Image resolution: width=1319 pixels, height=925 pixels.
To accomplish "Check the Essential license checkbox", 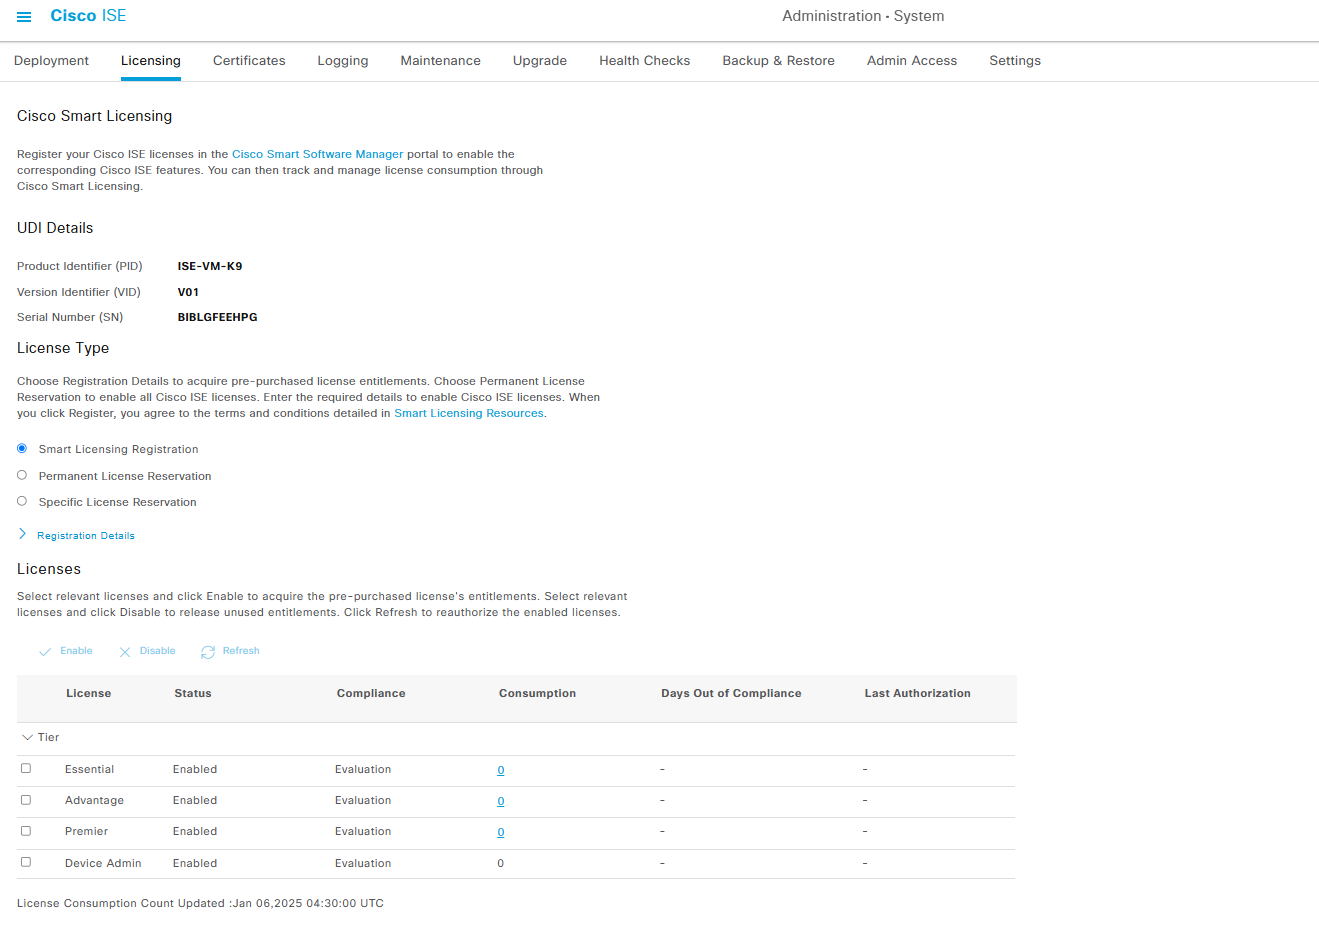I will pos(26,768).
